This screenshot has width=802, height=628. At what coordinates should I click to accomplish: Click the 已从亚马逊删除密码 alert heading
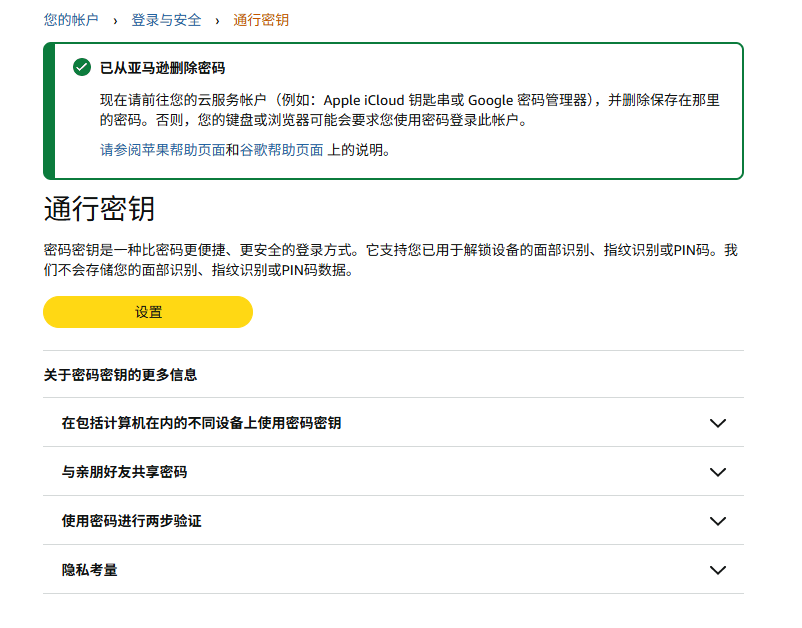(x=162, y=68)
